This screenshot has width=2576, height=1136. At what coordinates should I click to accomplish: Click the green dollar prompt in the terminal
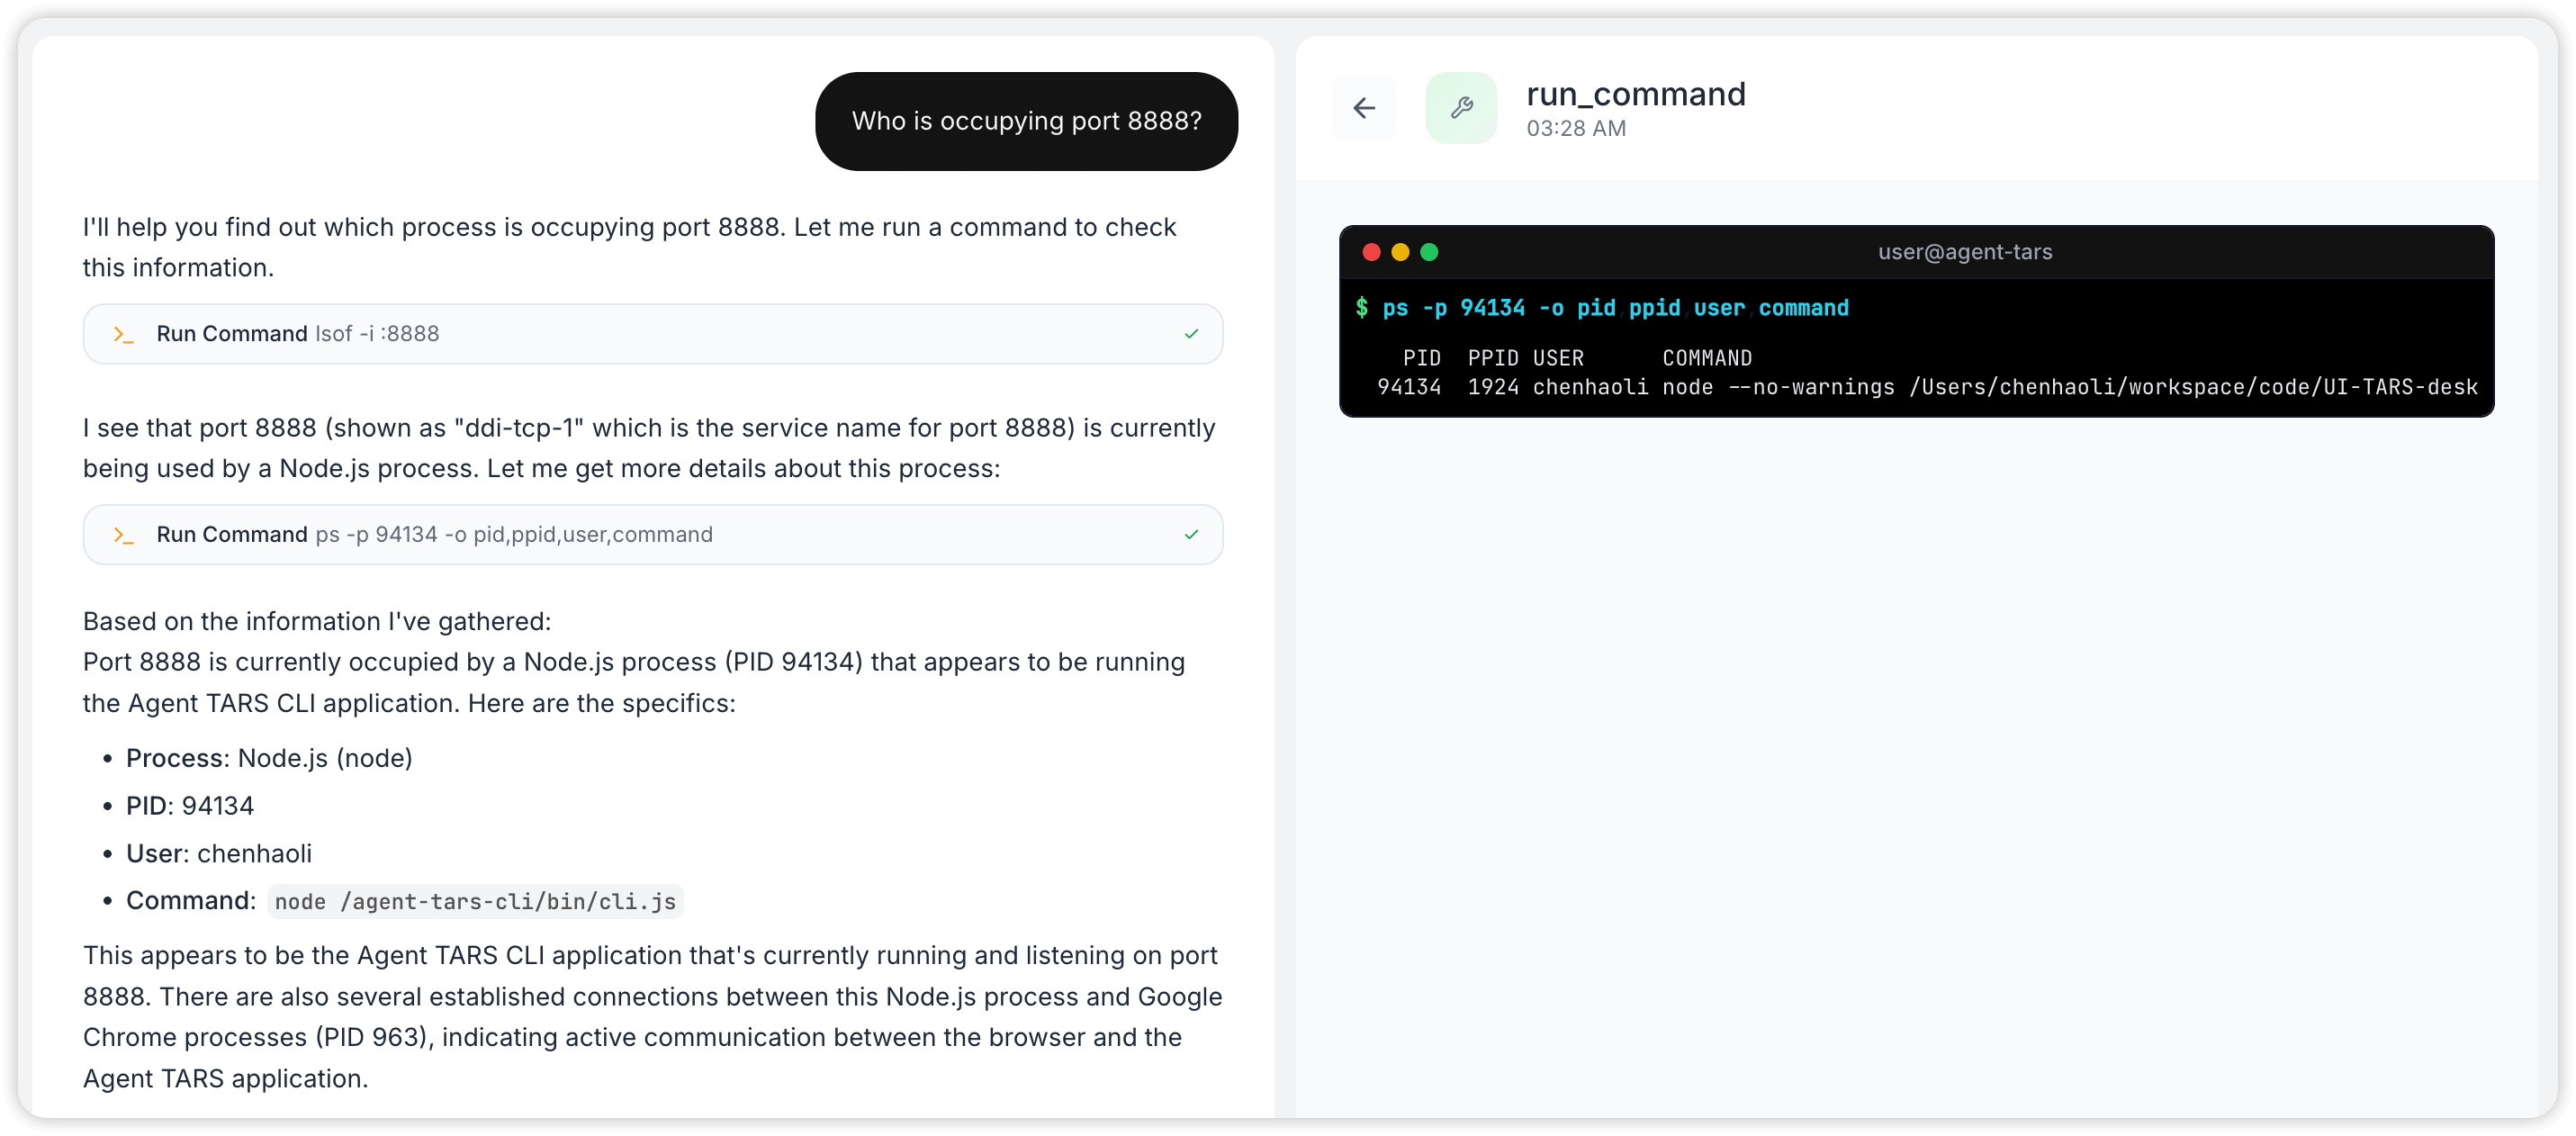point(1361,308)
